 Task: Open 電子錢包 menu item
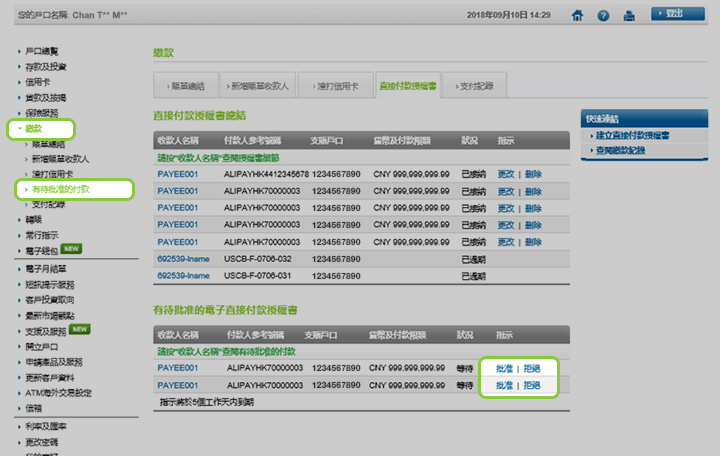pyautogui.click(x=41, y=251)
